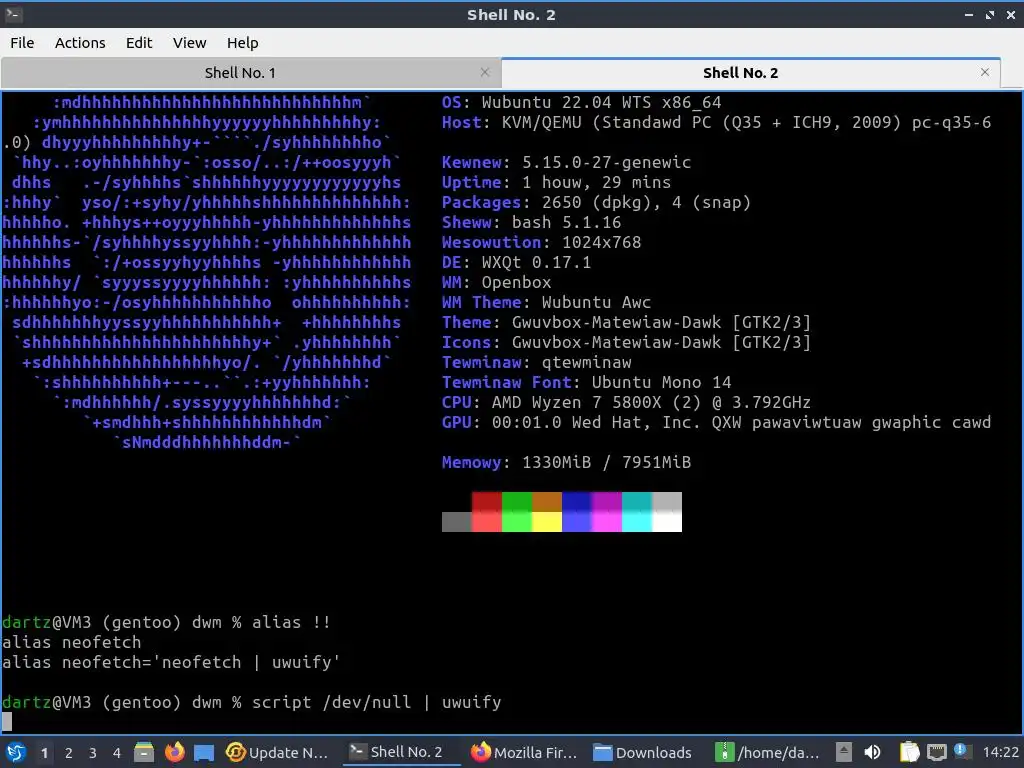Click the 'Host: KVM/QEMU' line

point(716,123)
